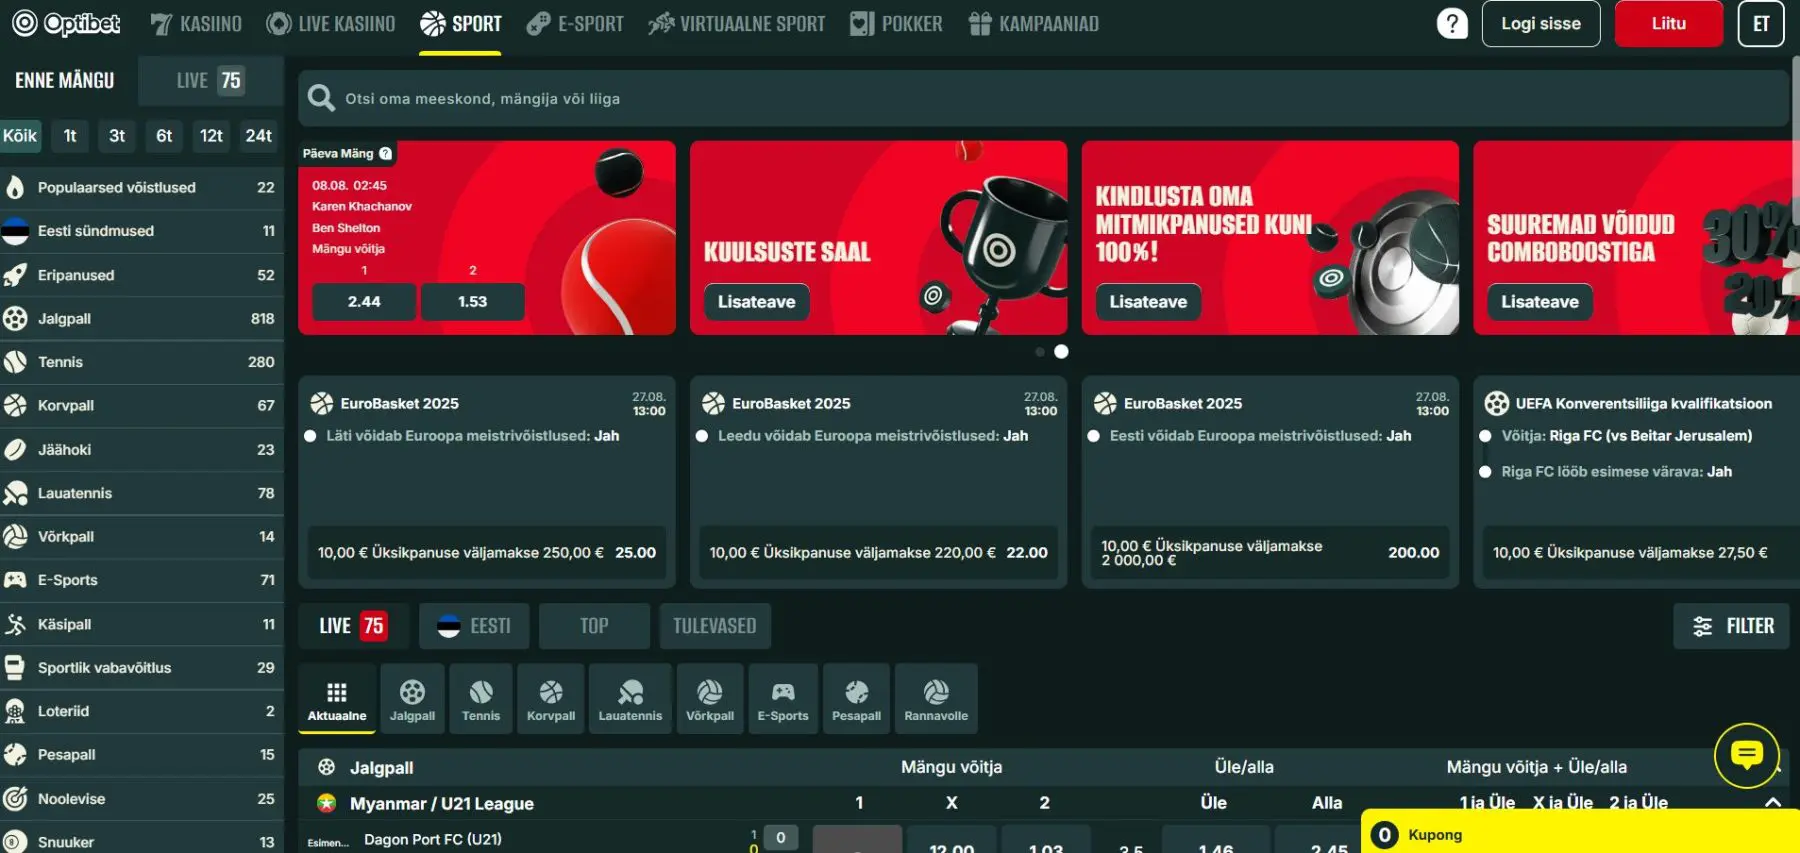Open Eripanused in sidebar
The width and height of the screenshot is (1800, 853).
point(141,275)
